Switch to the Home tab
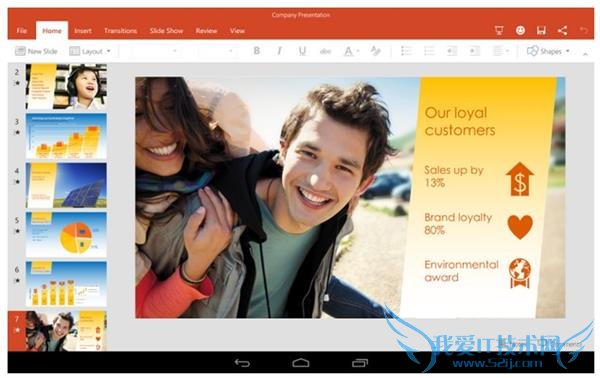The height and width of the screenshot is (378, 600). click(x=52, y=31)
